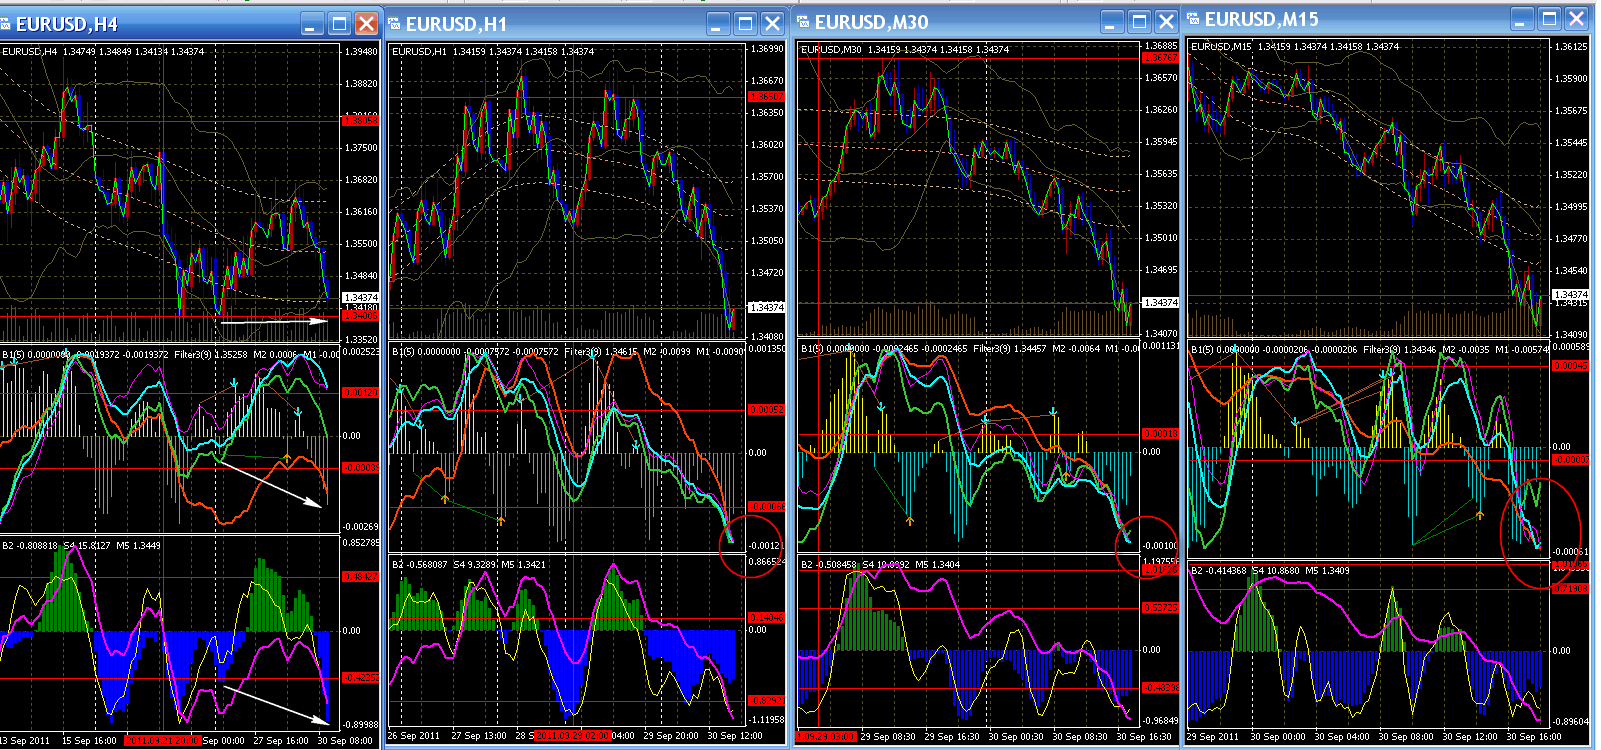Close the EURUSD,M30 chart window
Screen dimensions: 1601x750
[1166, 22]
